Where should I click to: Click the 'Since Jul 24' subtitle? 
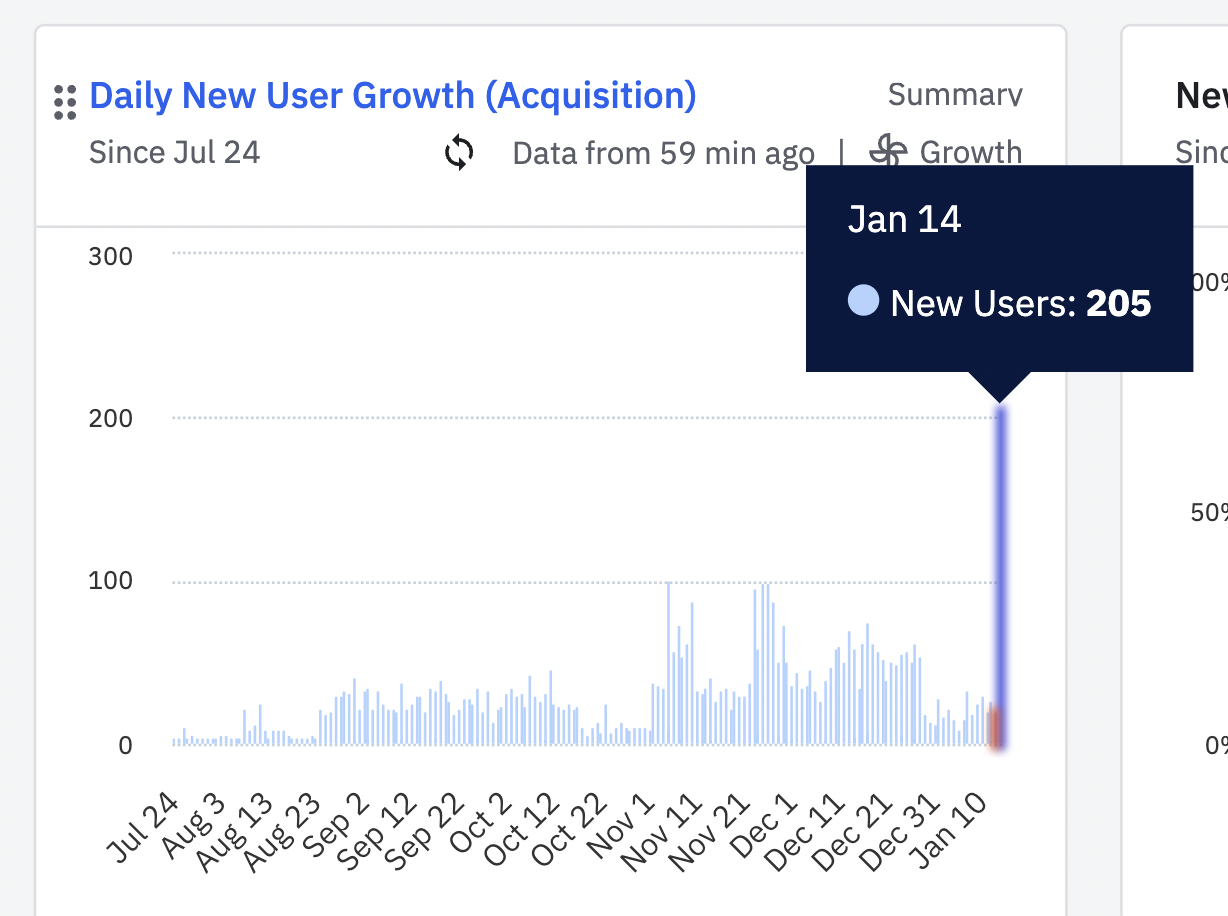pos(174,153)
